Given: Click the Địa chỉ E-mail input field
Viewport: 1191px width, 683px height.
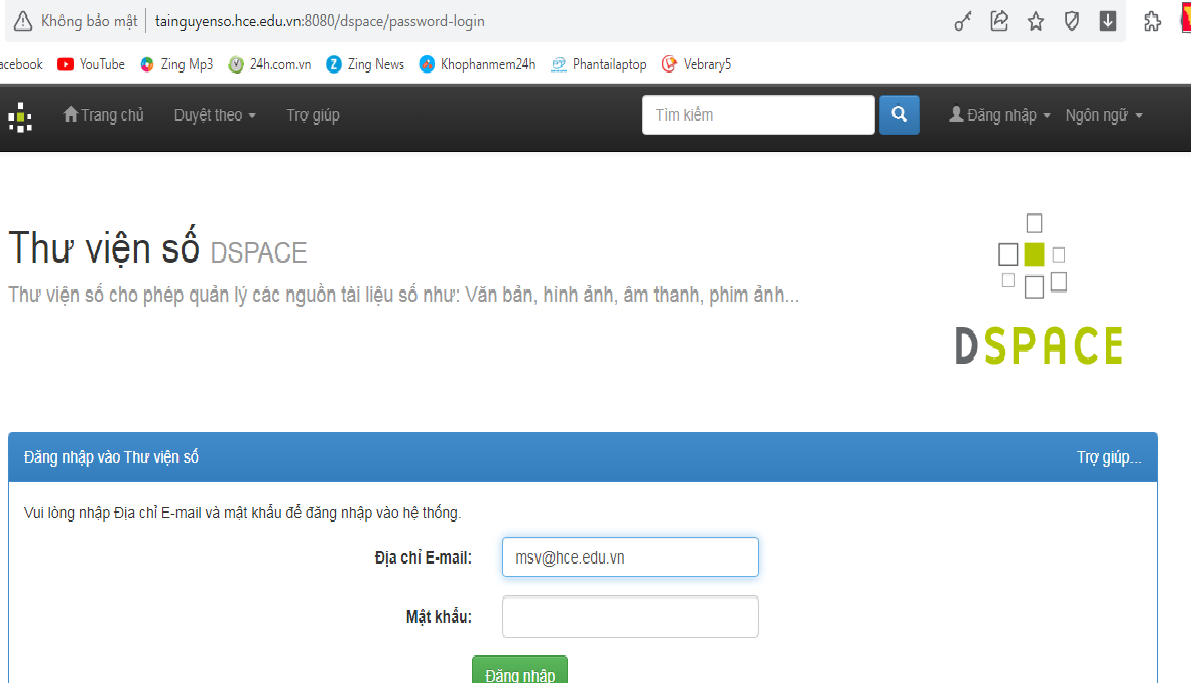Looking at the screenshot, I should point(630,557).
